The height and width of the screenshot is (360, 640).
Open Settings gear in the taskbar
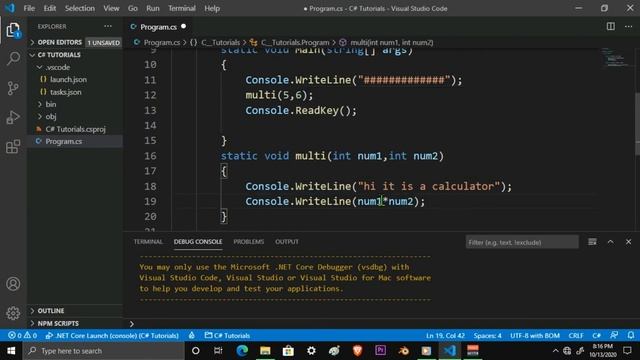click(x=311, y=351)
